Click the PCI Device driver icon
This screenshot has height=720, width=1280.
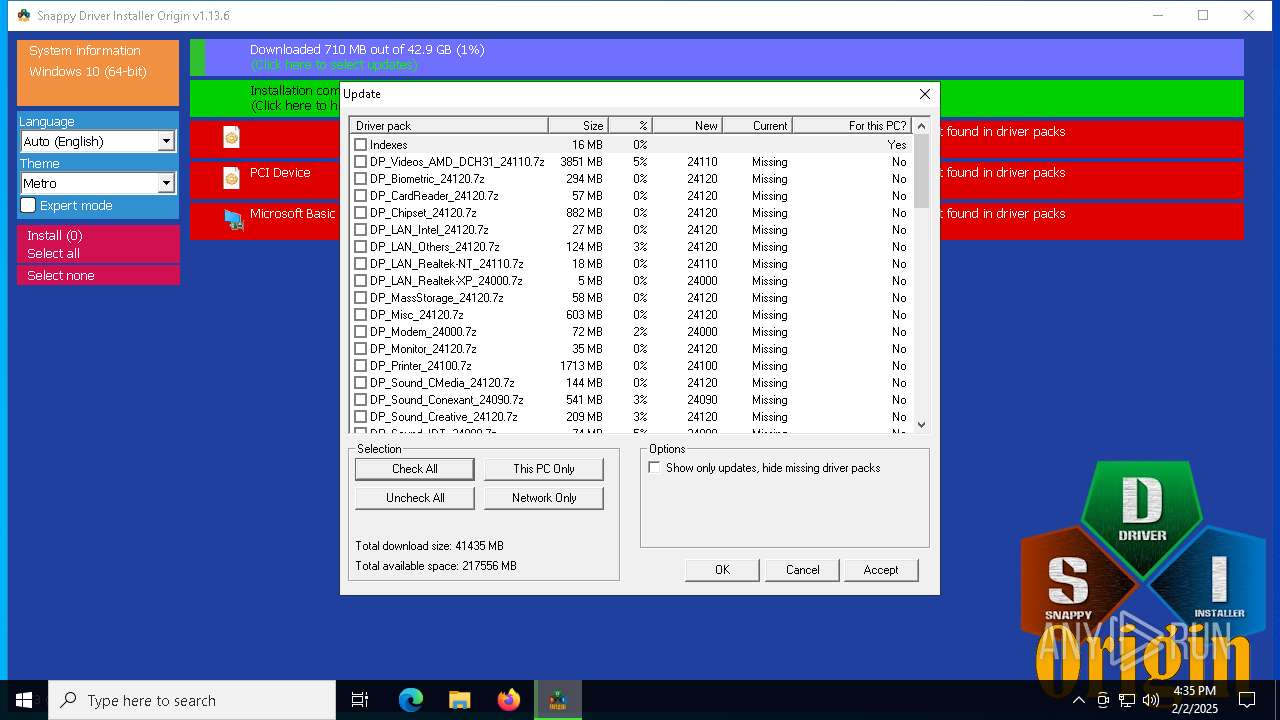coord(231,179)
